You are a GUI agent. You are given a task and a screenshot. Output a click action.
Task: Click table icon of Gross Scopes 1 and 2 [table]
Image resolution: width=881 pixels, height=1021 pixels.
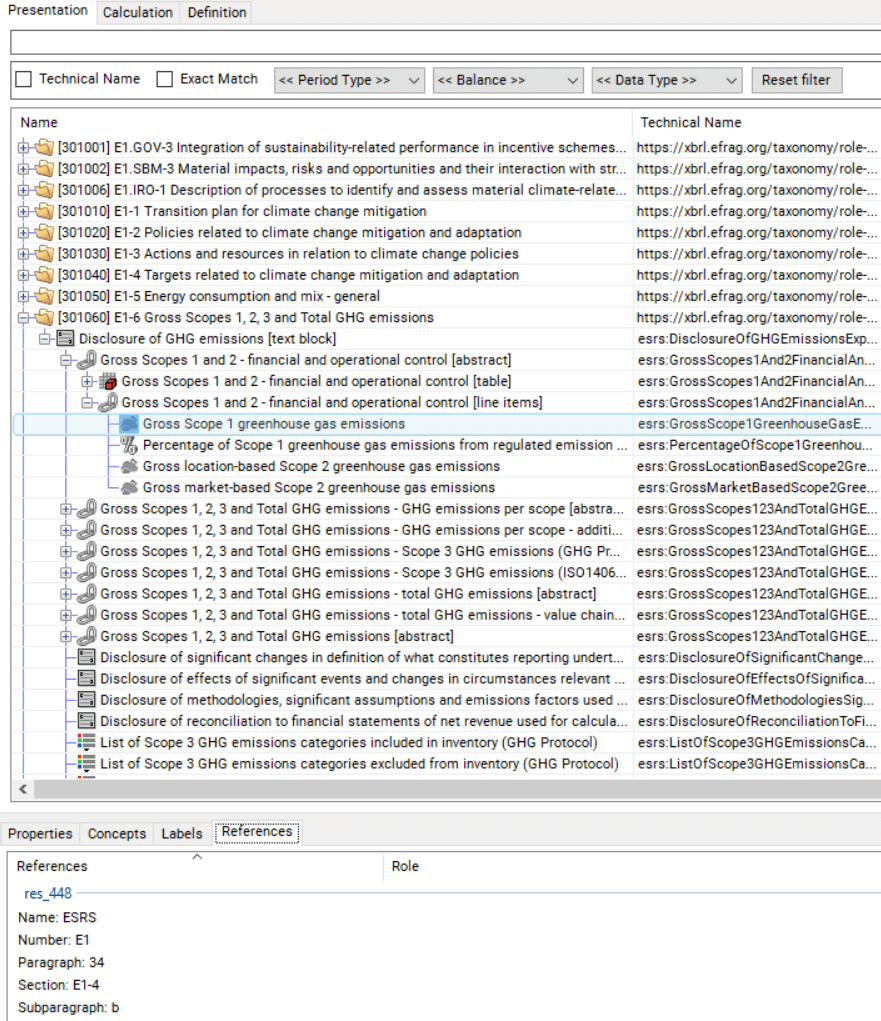(x=108, y=382)
